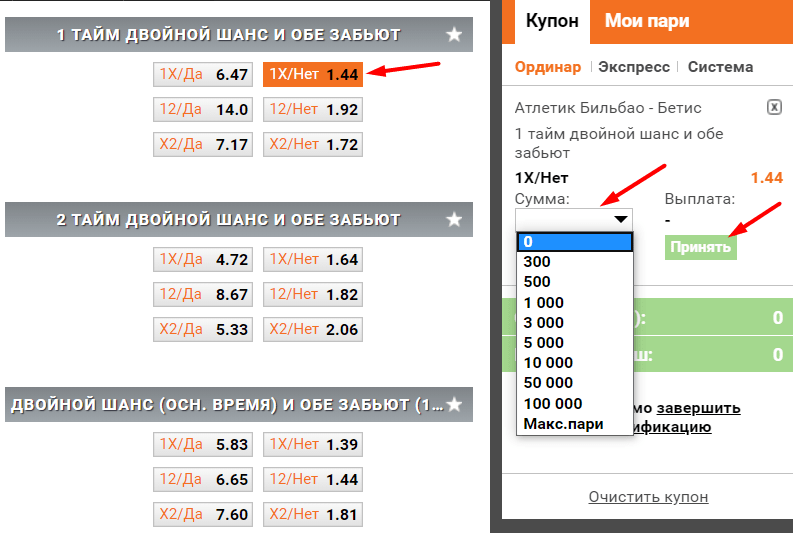Collapse the 1 тайм двойной шанс header
This screenshot has width=793, height=533.
(x=239, y=35)
